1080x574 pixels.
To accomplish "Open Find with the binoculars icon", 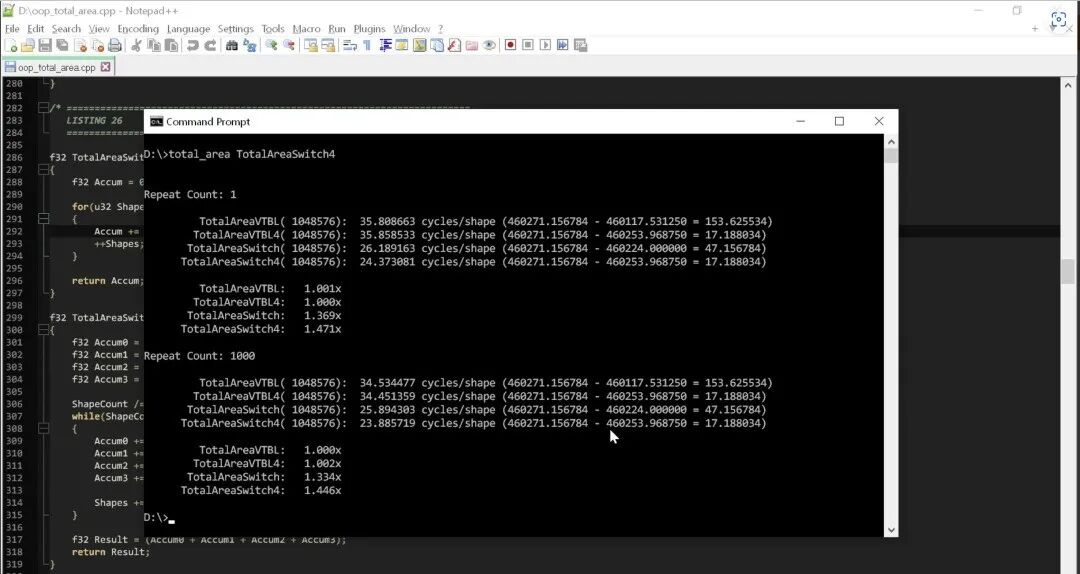I will pos(232,45).
